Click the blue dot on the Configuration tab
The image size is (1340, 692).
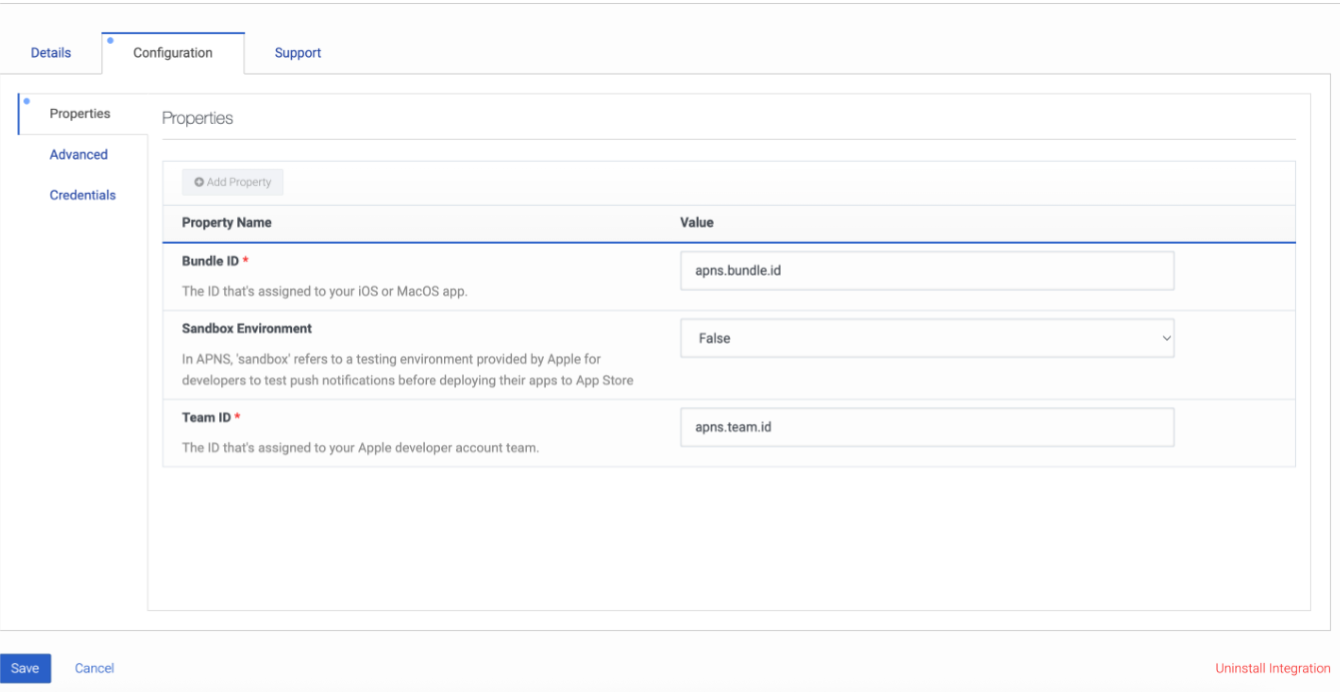(110, 41)
